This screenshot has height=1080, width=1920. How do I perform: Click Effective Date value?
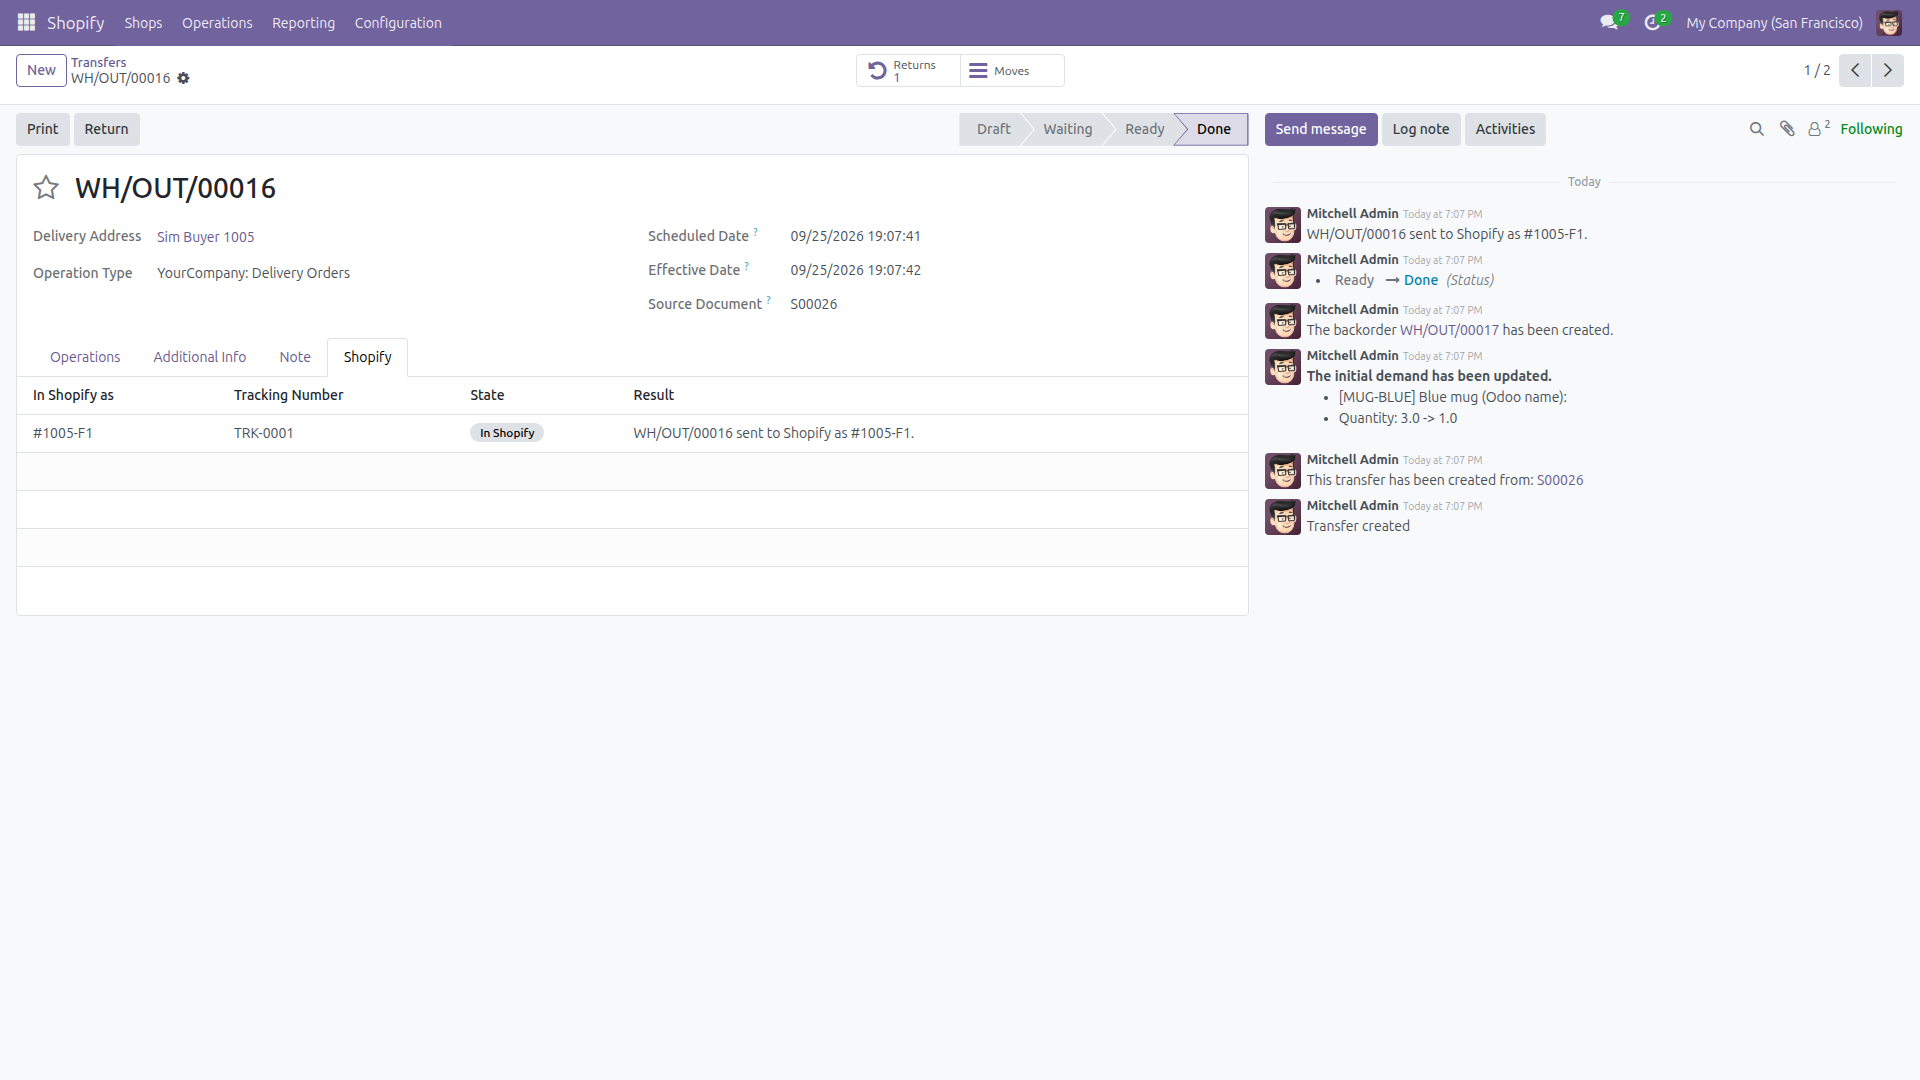click(856, 270)
